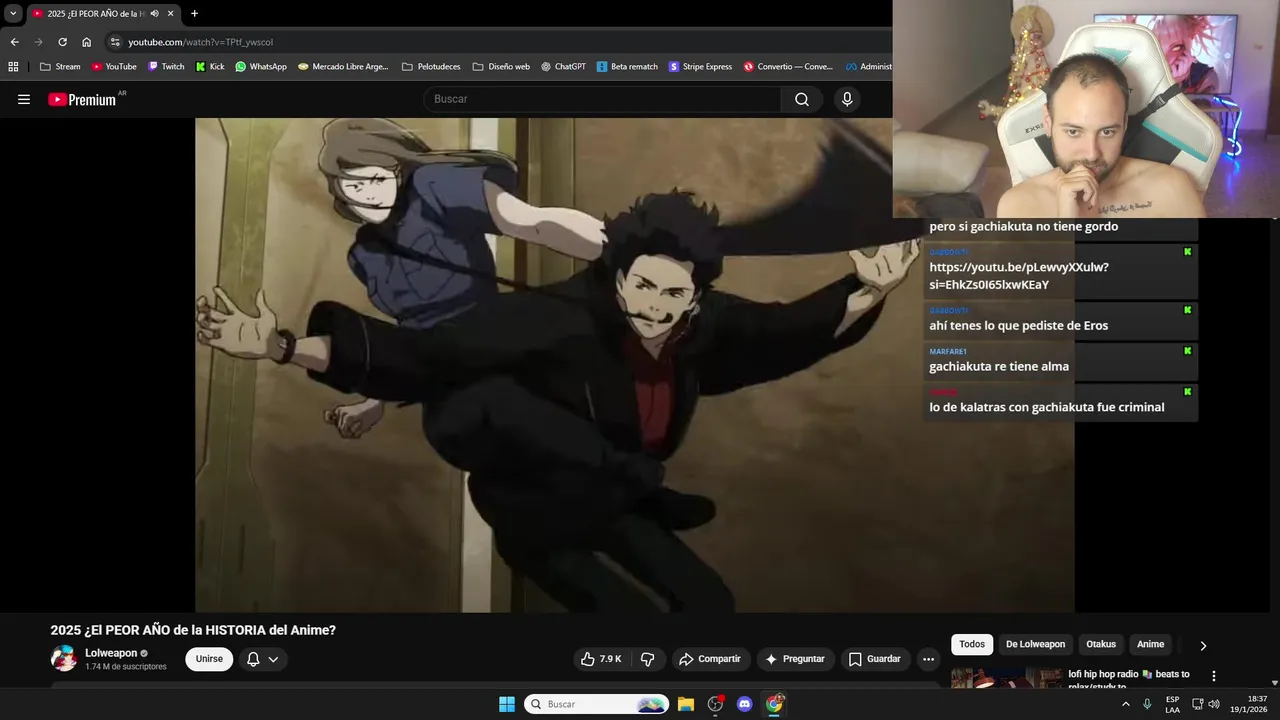Expand notification options chevron beside bell

click(273, 659)
